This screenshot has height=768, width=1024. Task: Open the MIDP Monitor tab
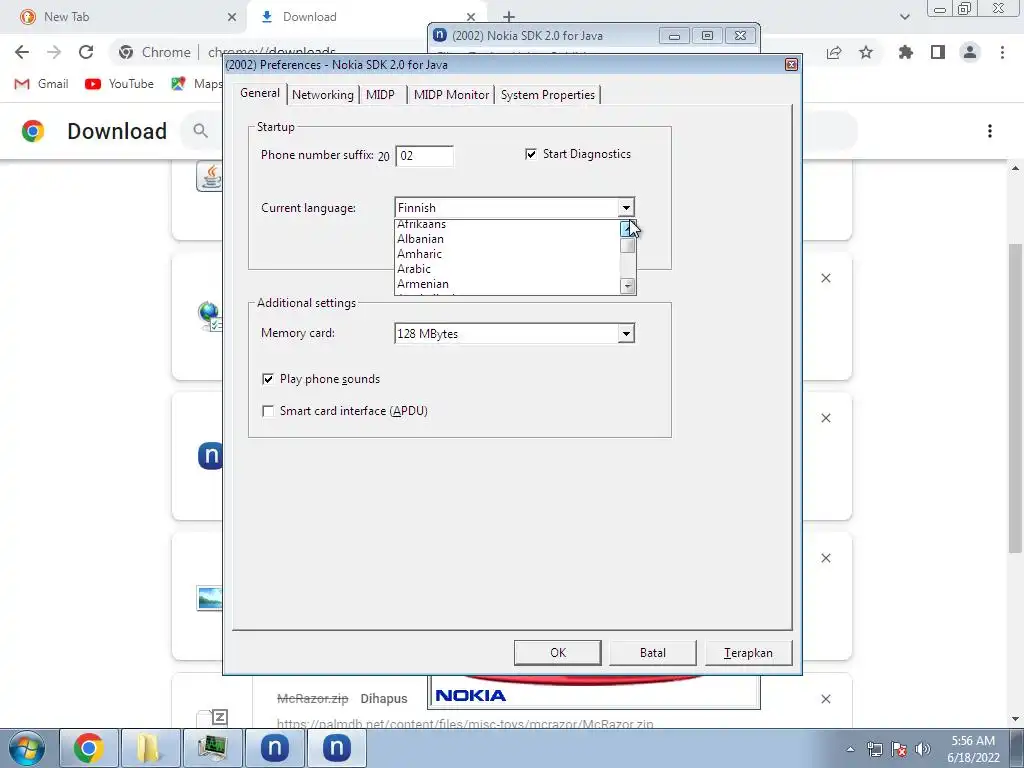pos(451,95)
